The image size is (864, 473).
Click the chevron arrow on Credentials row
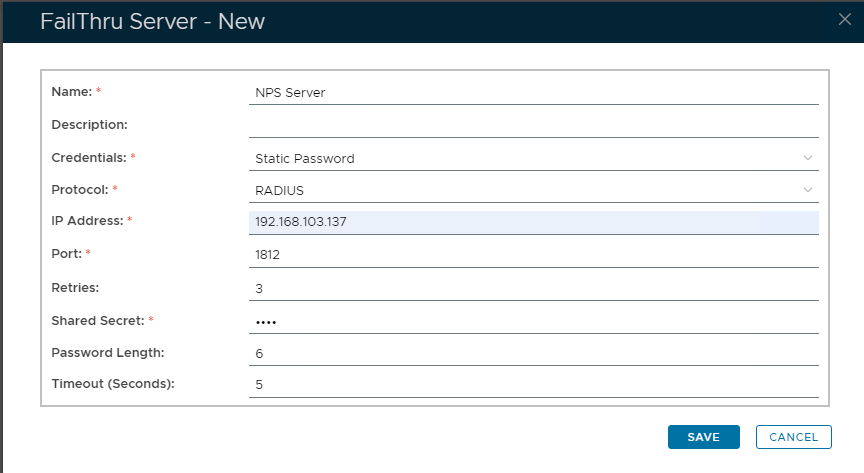click(808, 158)
